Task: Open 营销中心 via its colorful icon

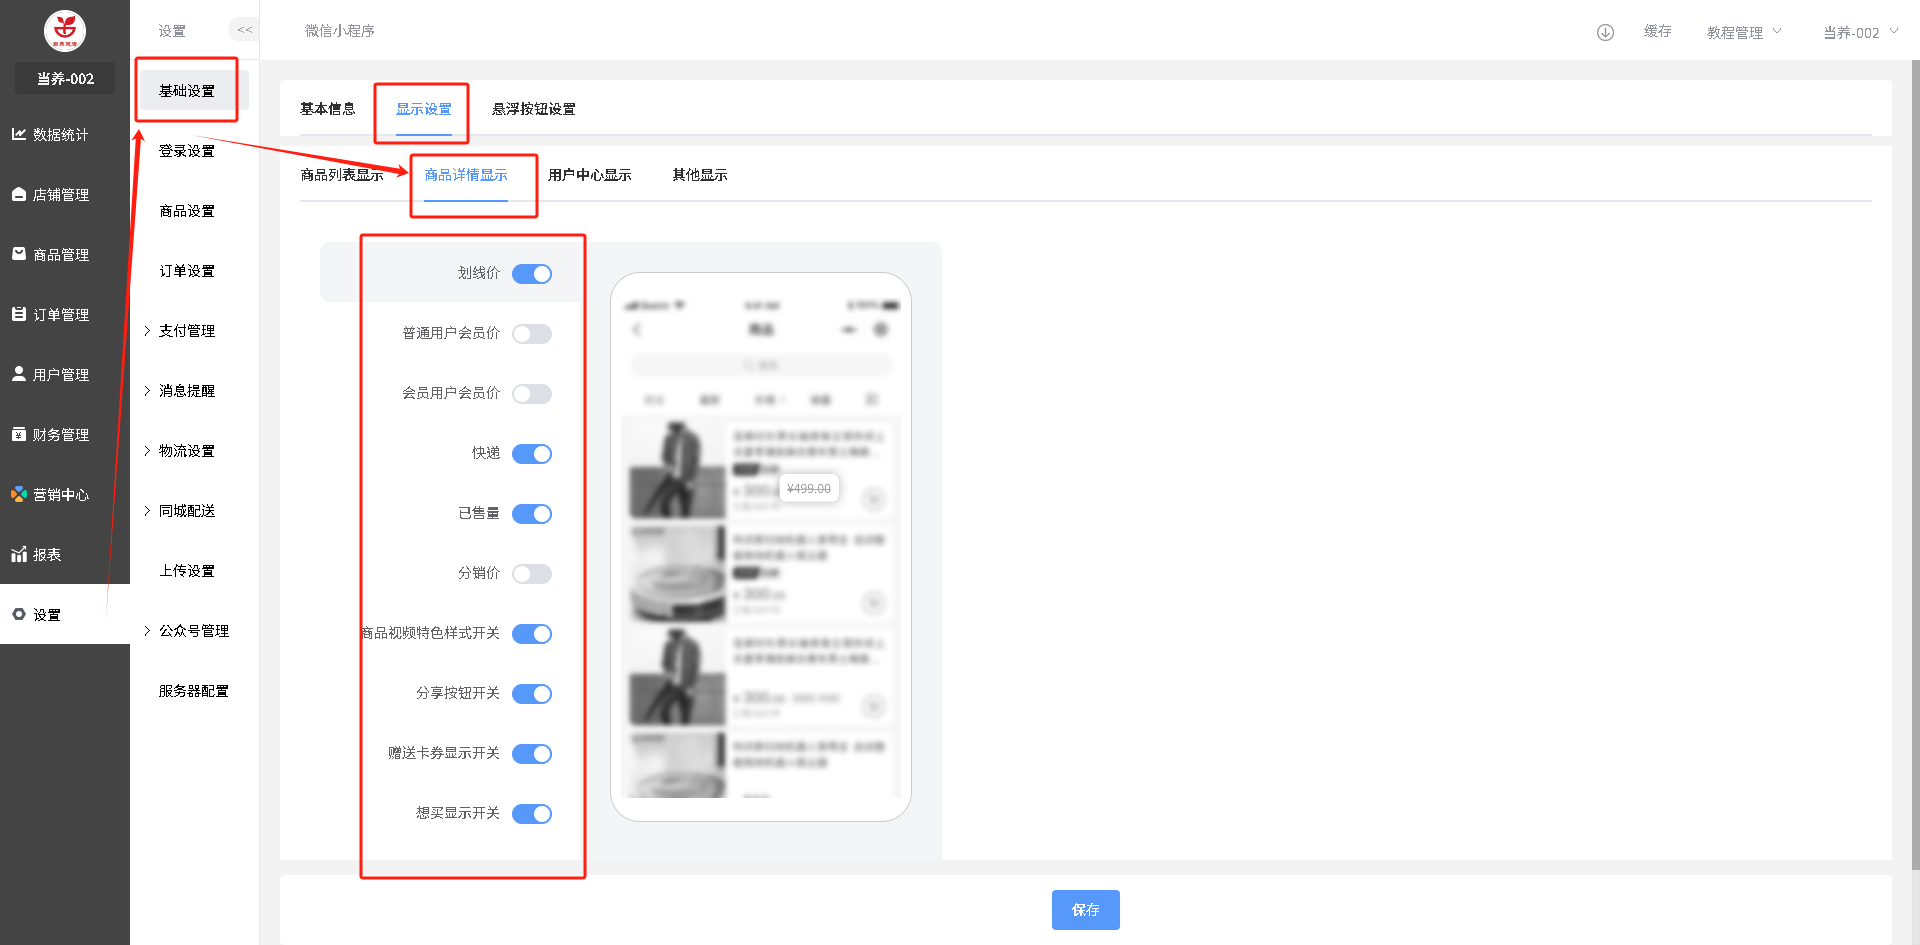Action: pos(19,494)
